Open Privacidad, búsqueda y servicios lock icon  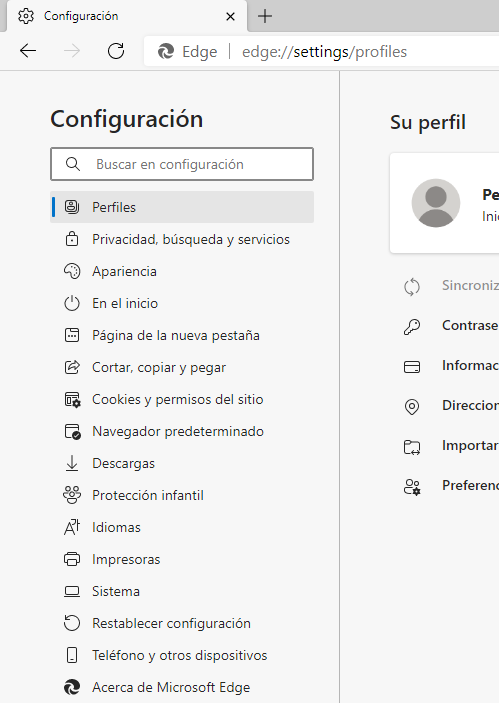point(72,239)
